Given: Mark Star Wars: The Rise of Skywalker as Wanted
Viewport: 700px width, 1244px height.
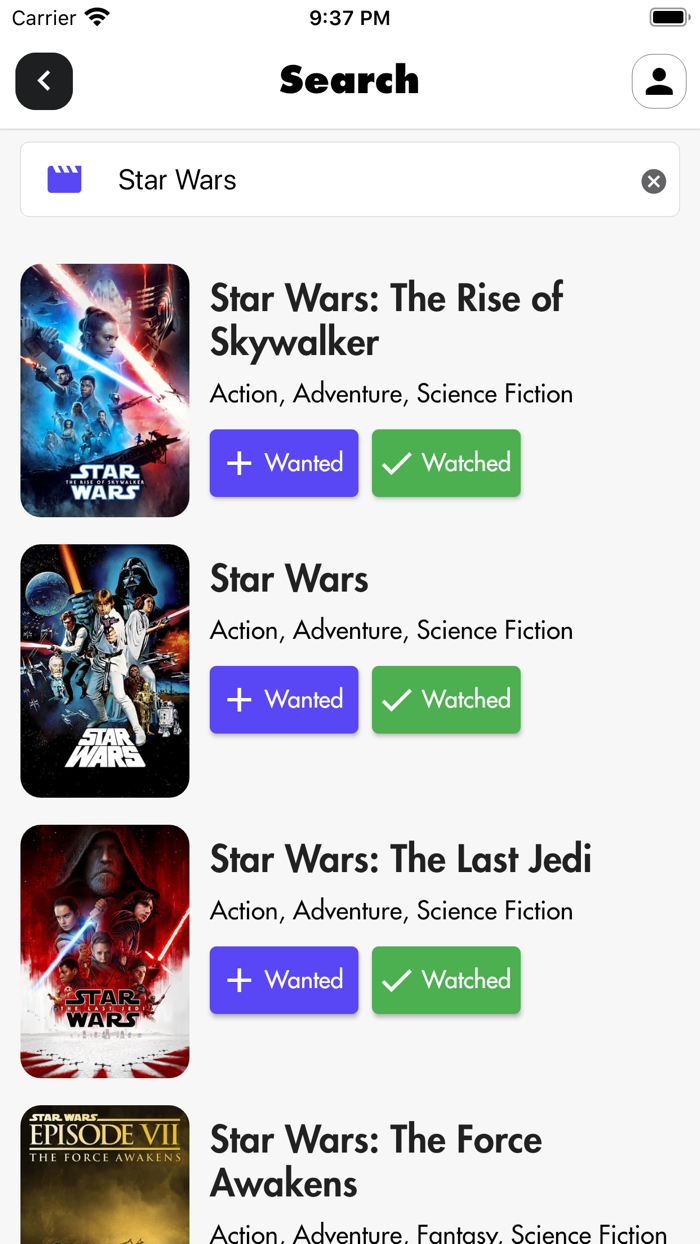Looking at the screenshot, I should tap(284, 463).
